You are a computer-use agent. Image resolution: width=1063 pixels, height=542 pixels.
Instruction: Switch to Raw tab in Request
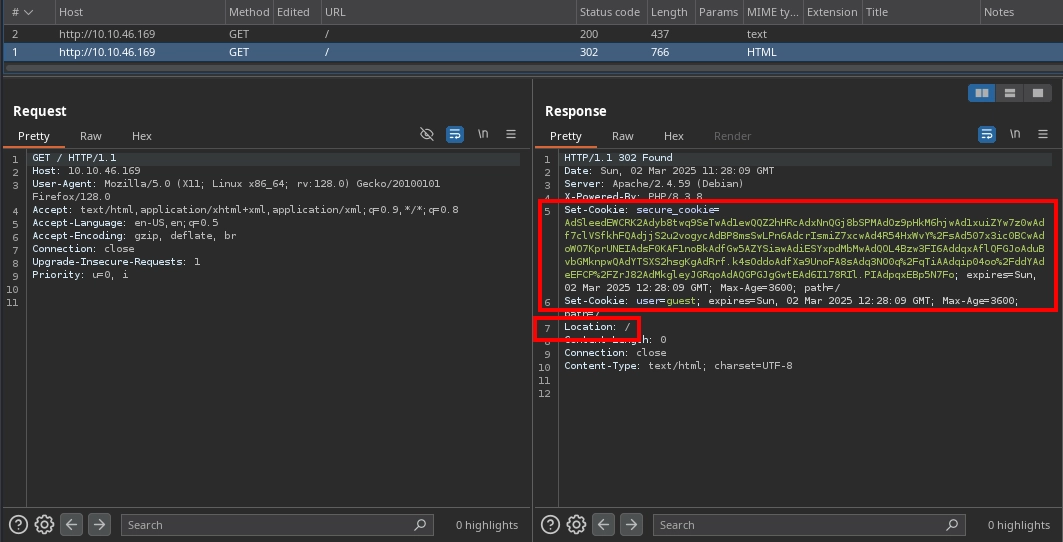[x=91, y=136]
